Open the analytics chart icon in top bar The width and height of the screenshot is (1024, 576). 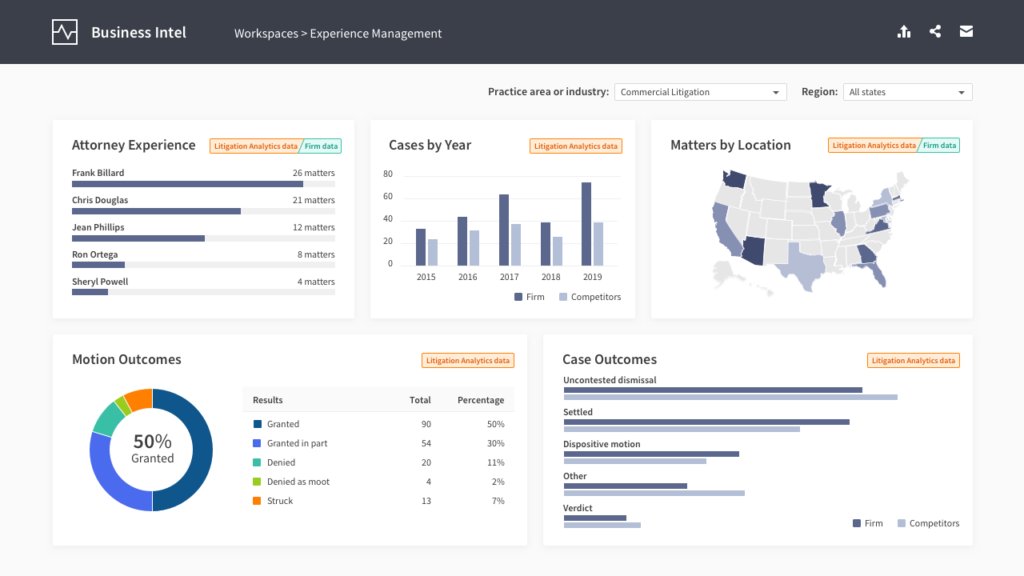click(x=904, y=31)
